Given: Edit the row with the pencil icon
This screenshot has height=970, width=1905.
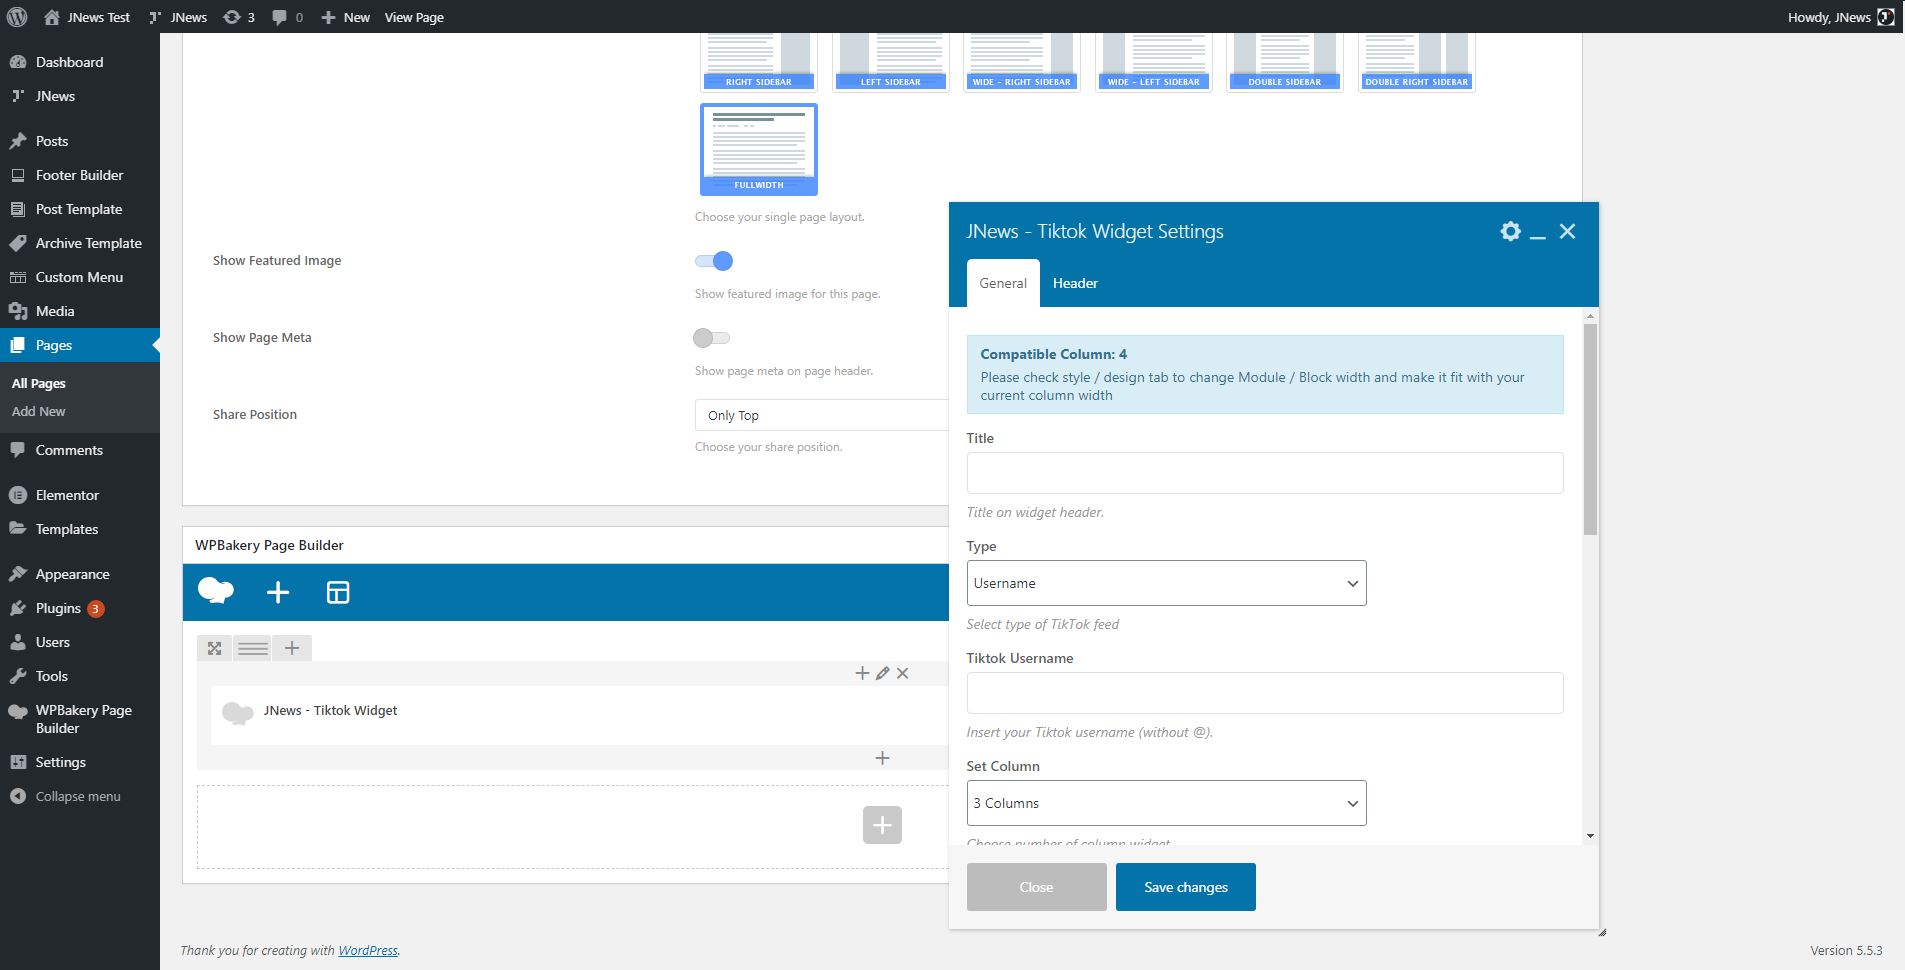Looking at the screenshot, I should (882, 674).
